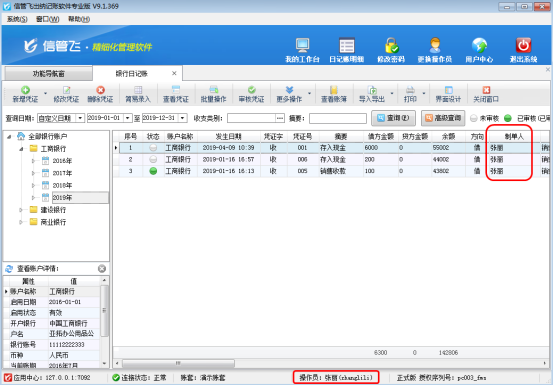Select the 未审核 gray status indicator
This screenshot has height=385, width=553.
tap(474, 118)
